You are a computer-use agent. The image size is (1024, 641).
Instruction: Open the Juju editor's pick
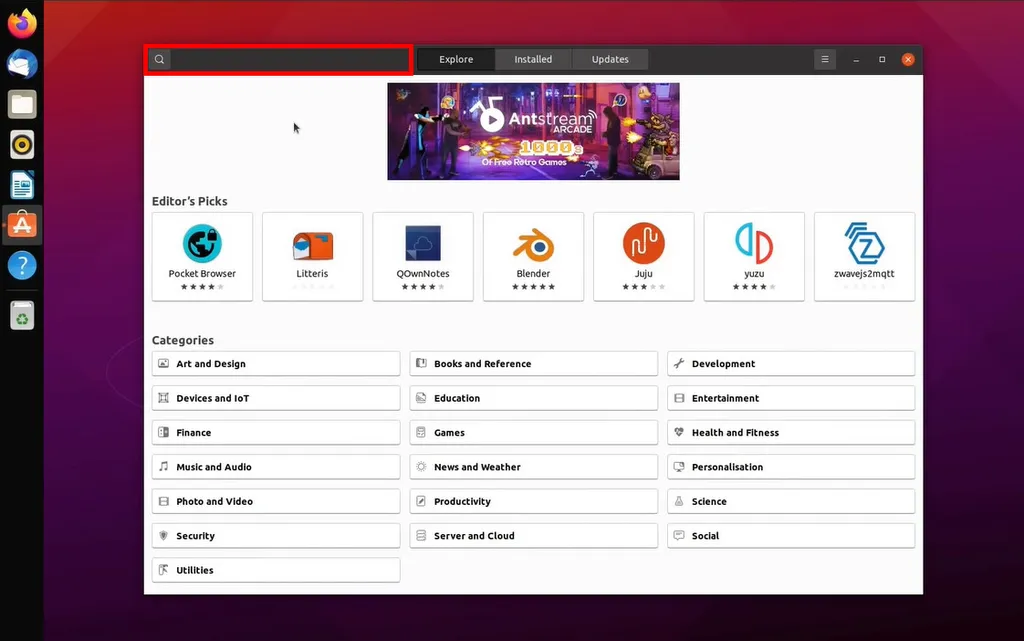tap(643, 244)
